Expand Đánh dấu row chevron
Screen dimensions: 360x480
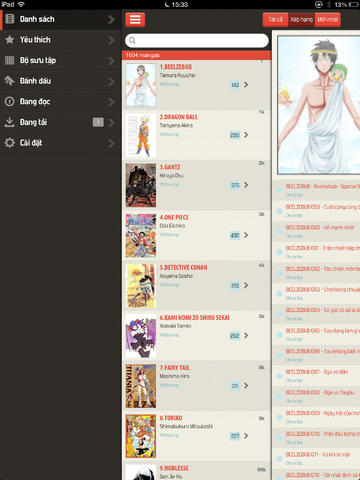click(x=111, y=81)
